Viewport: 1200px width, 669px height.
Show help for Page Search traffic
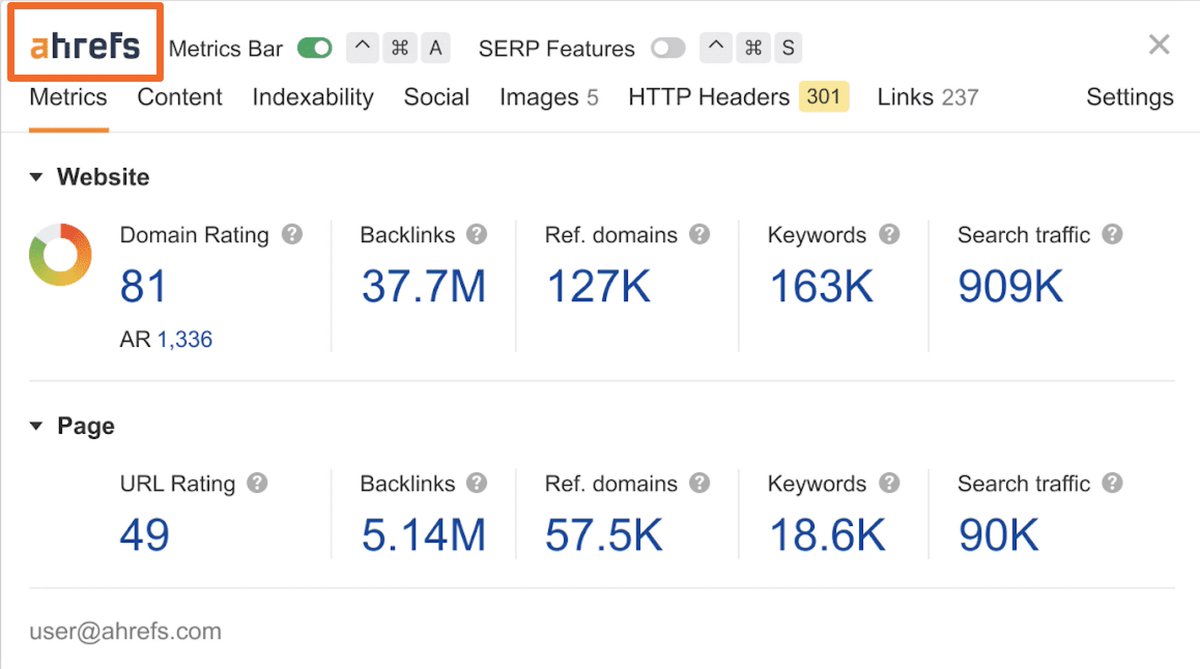tap(1112, 483)
